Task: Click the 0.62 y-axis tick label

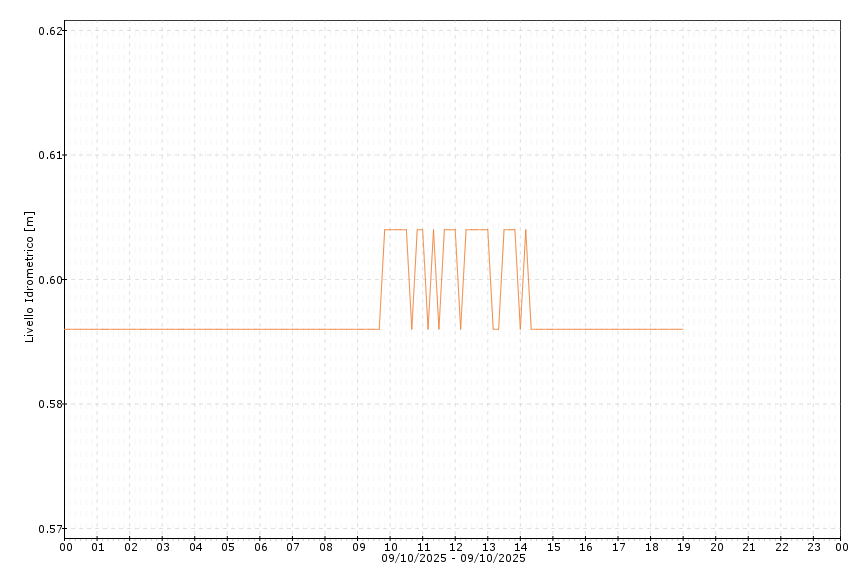Action: 50,31
